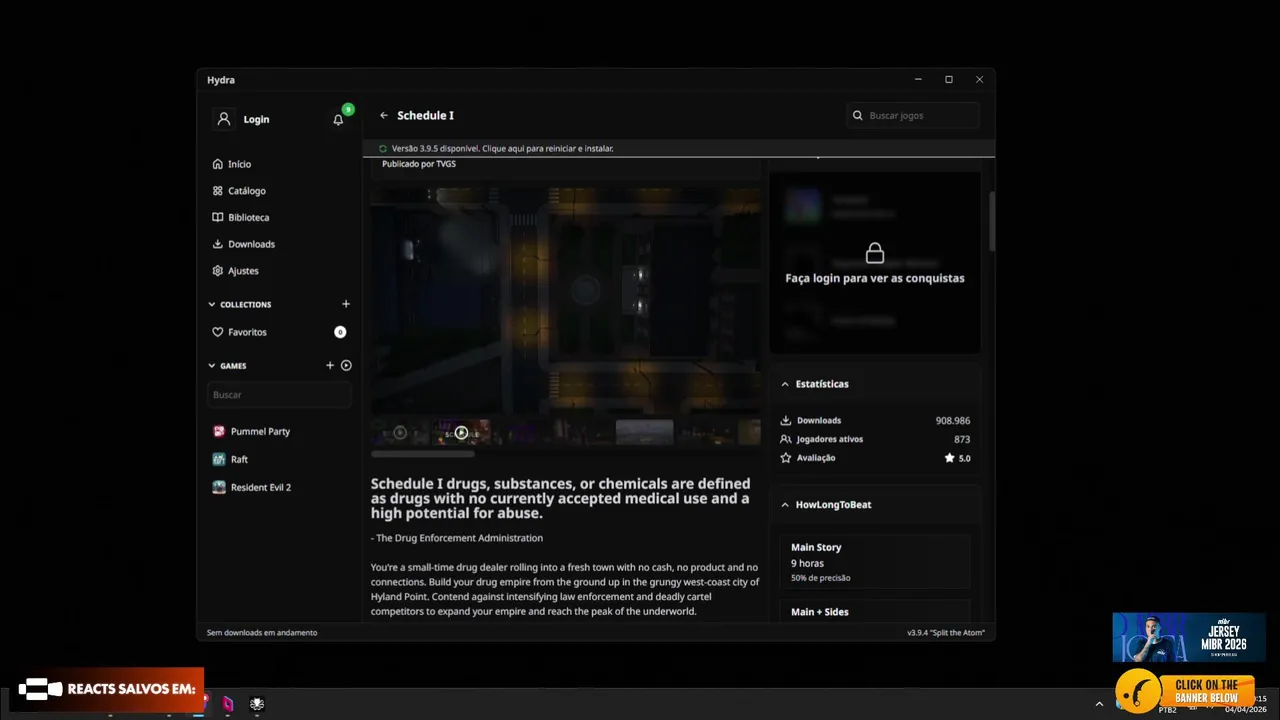Image resolution: width=1280 pixels, height=720 pixels.
Task: Click the 'Schedule I' page title
Action: click(425, 115)
